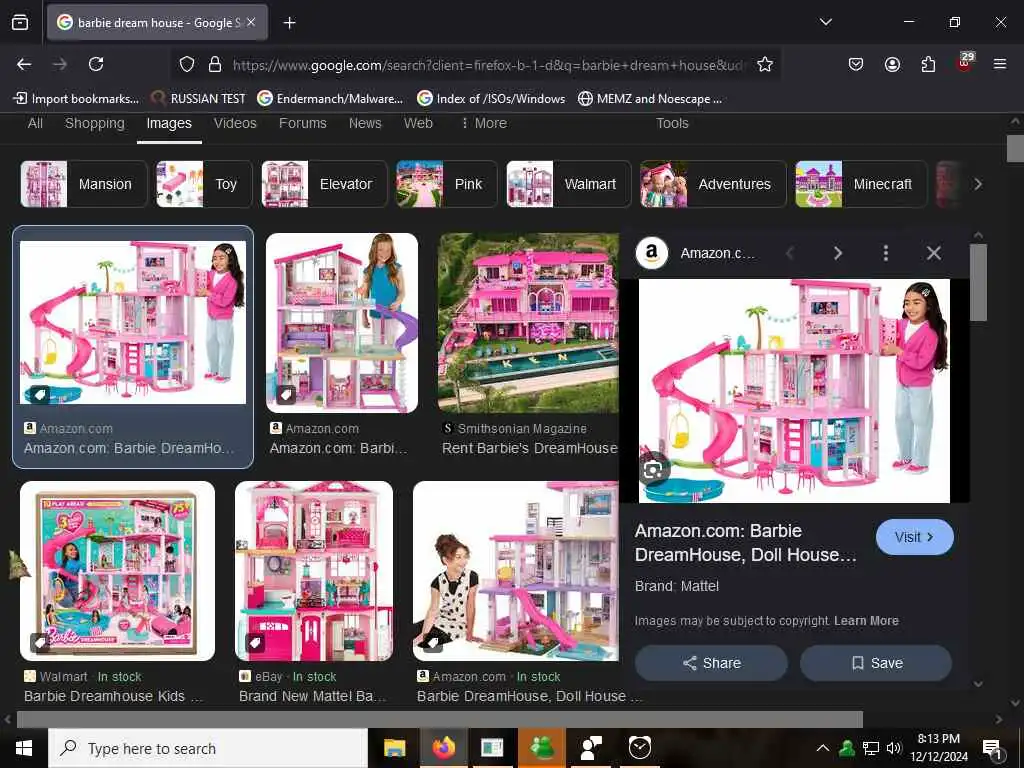Bookmark this page with star icon
This screenshot has height=768, width=1024.
pyautogui.click(x=765, y=64)
